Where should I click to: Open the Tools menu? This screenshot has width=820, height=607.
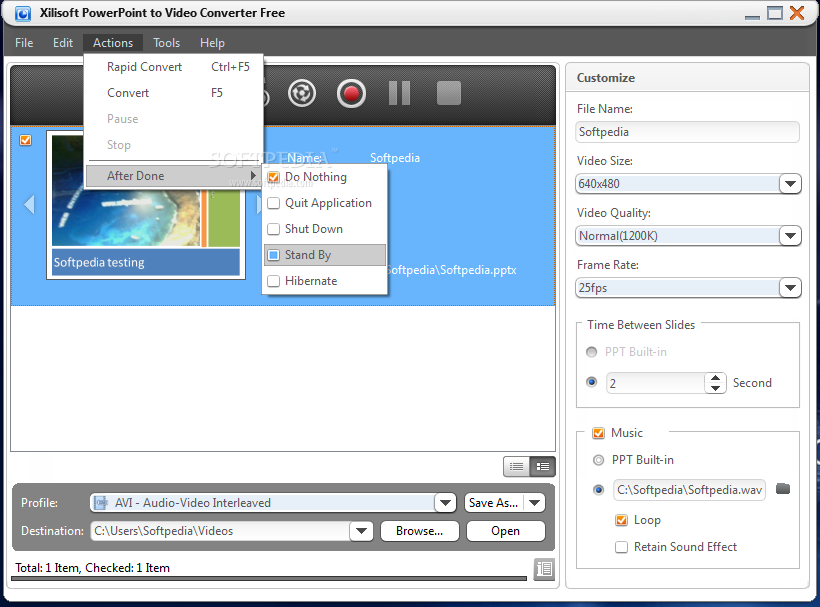coord(166,43)
